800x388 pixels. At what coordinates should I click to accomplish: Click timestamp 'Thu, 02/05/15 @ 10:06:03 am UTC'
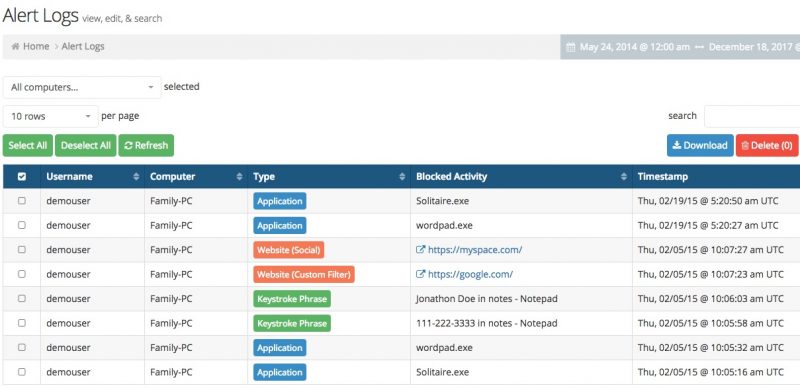[x=711, y=299]
